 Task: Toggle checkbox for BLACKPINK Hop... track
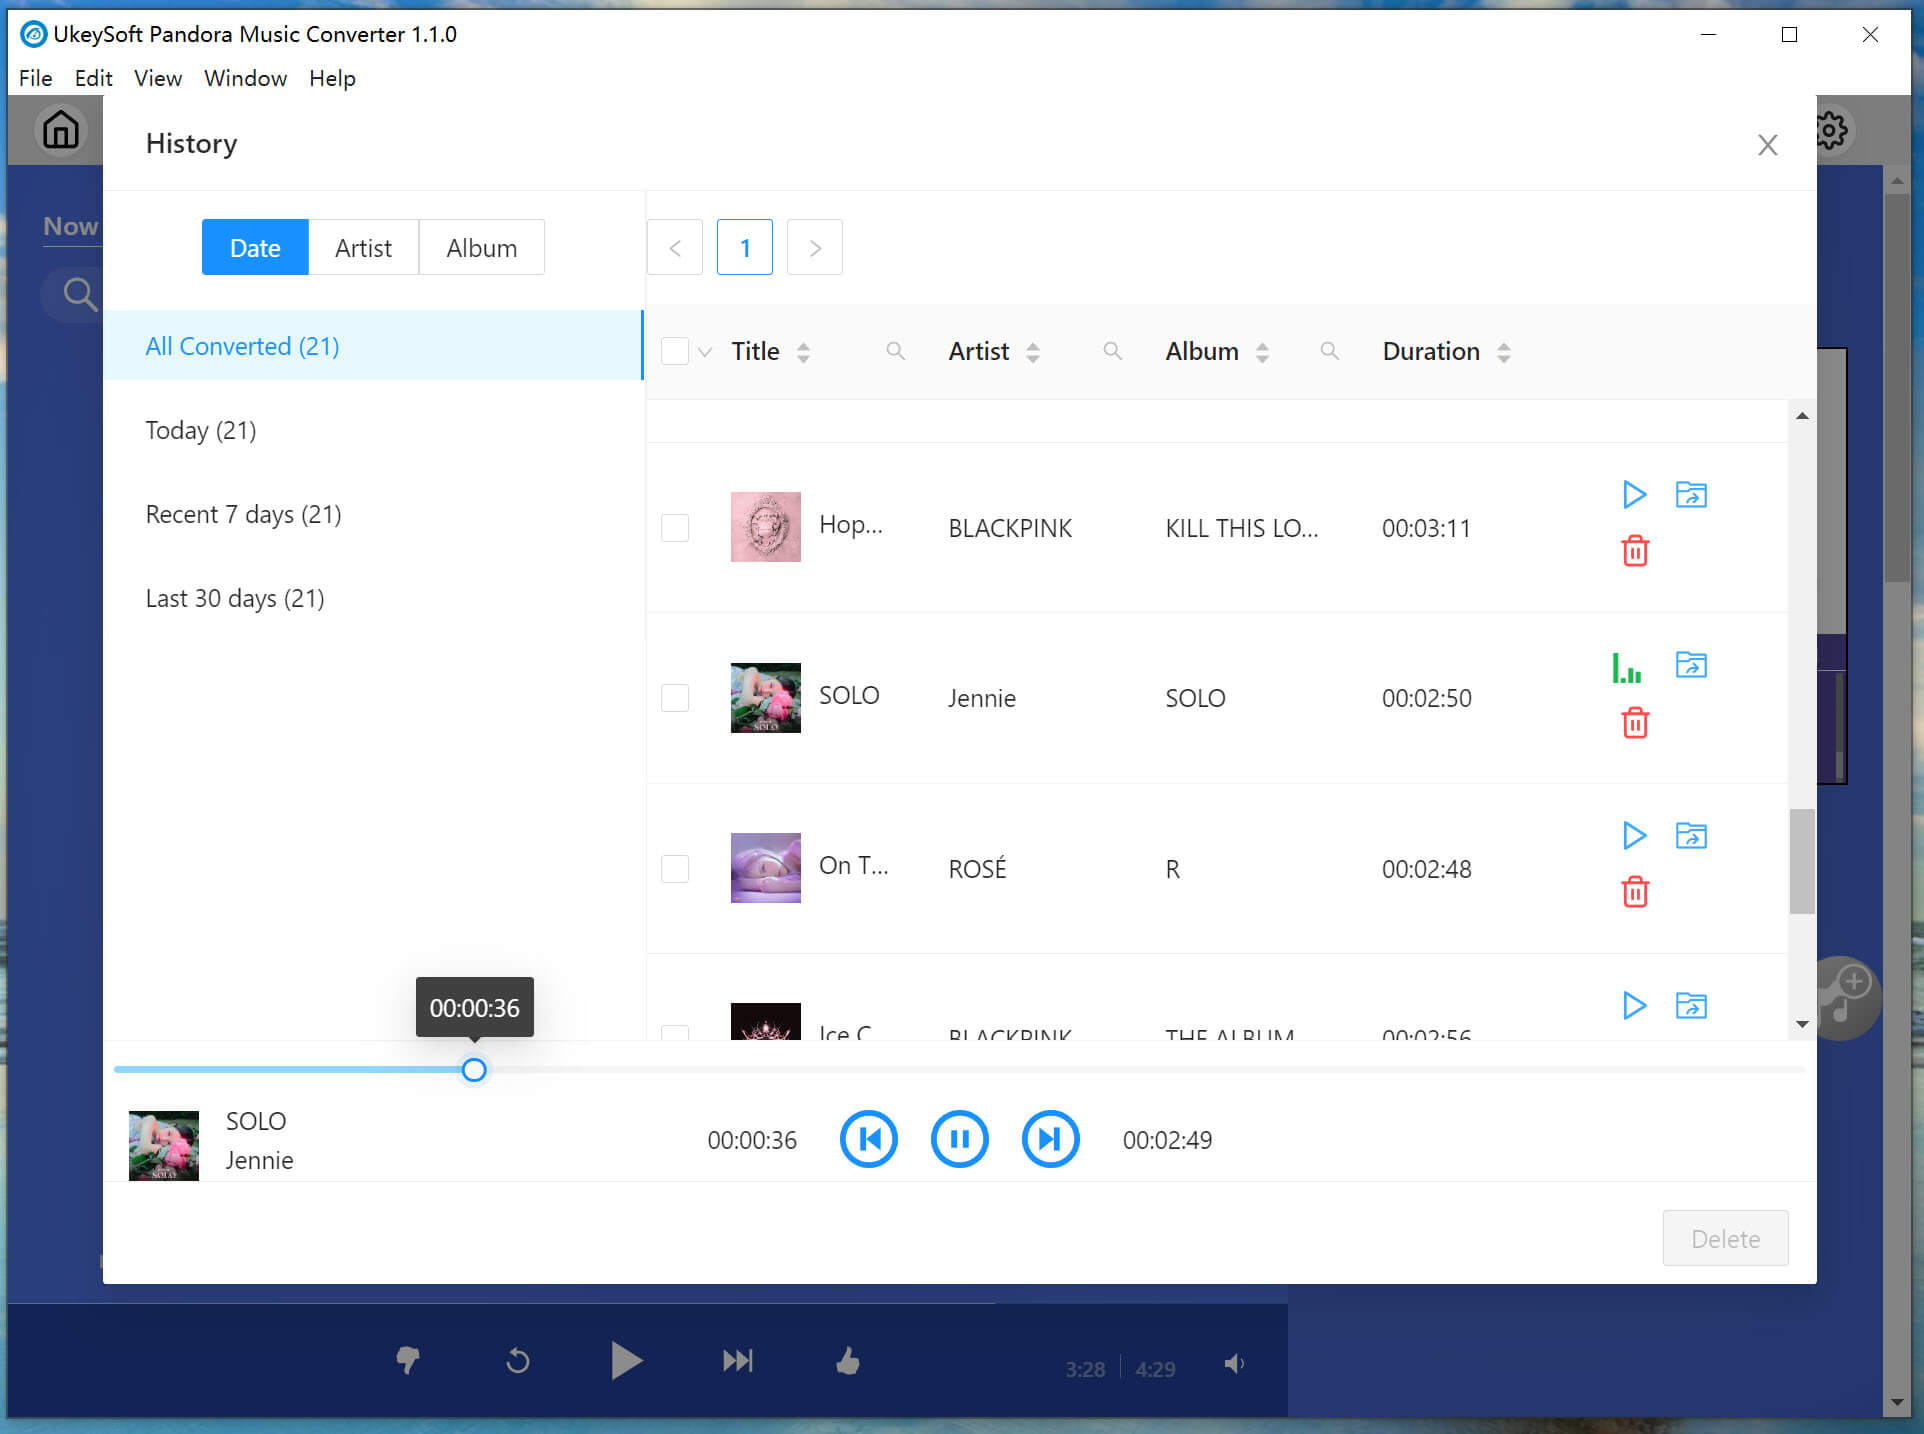tap(675, 527)
